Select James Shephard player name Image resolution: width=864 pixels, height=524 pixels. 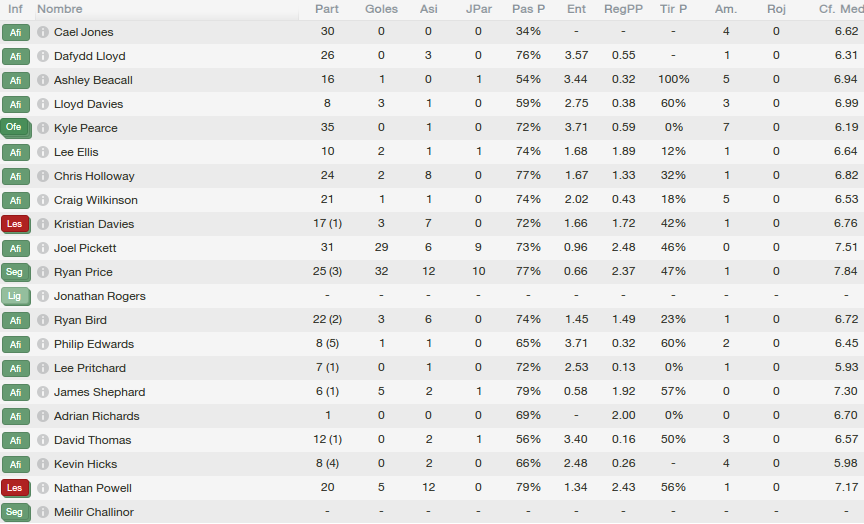coord(100,392)
